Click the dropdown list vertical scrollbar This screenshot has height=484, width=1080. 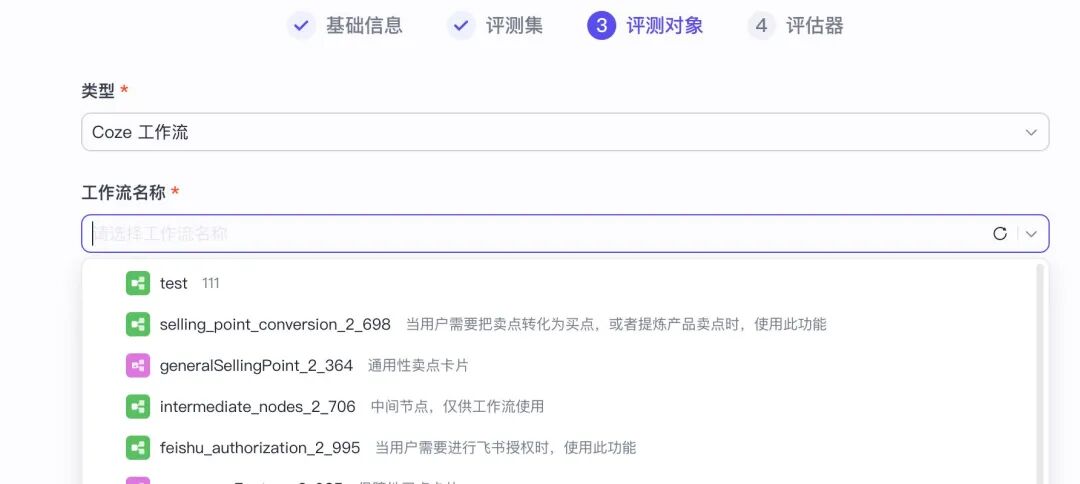click(x=1039, y=374)
